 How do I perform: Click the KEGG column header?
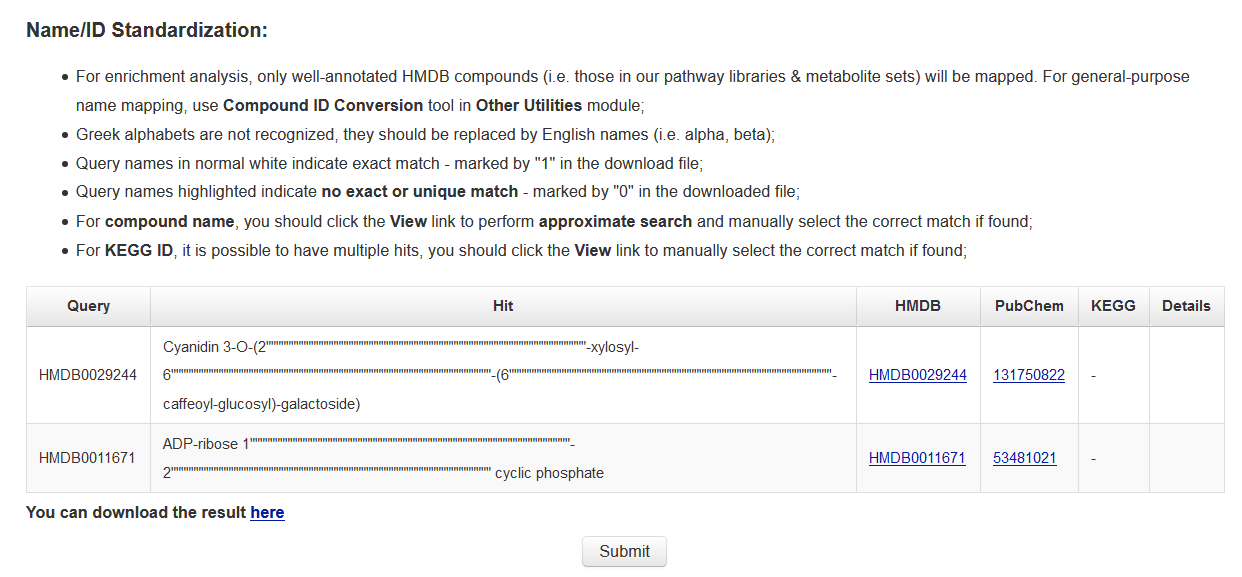tap(1113, 306)
